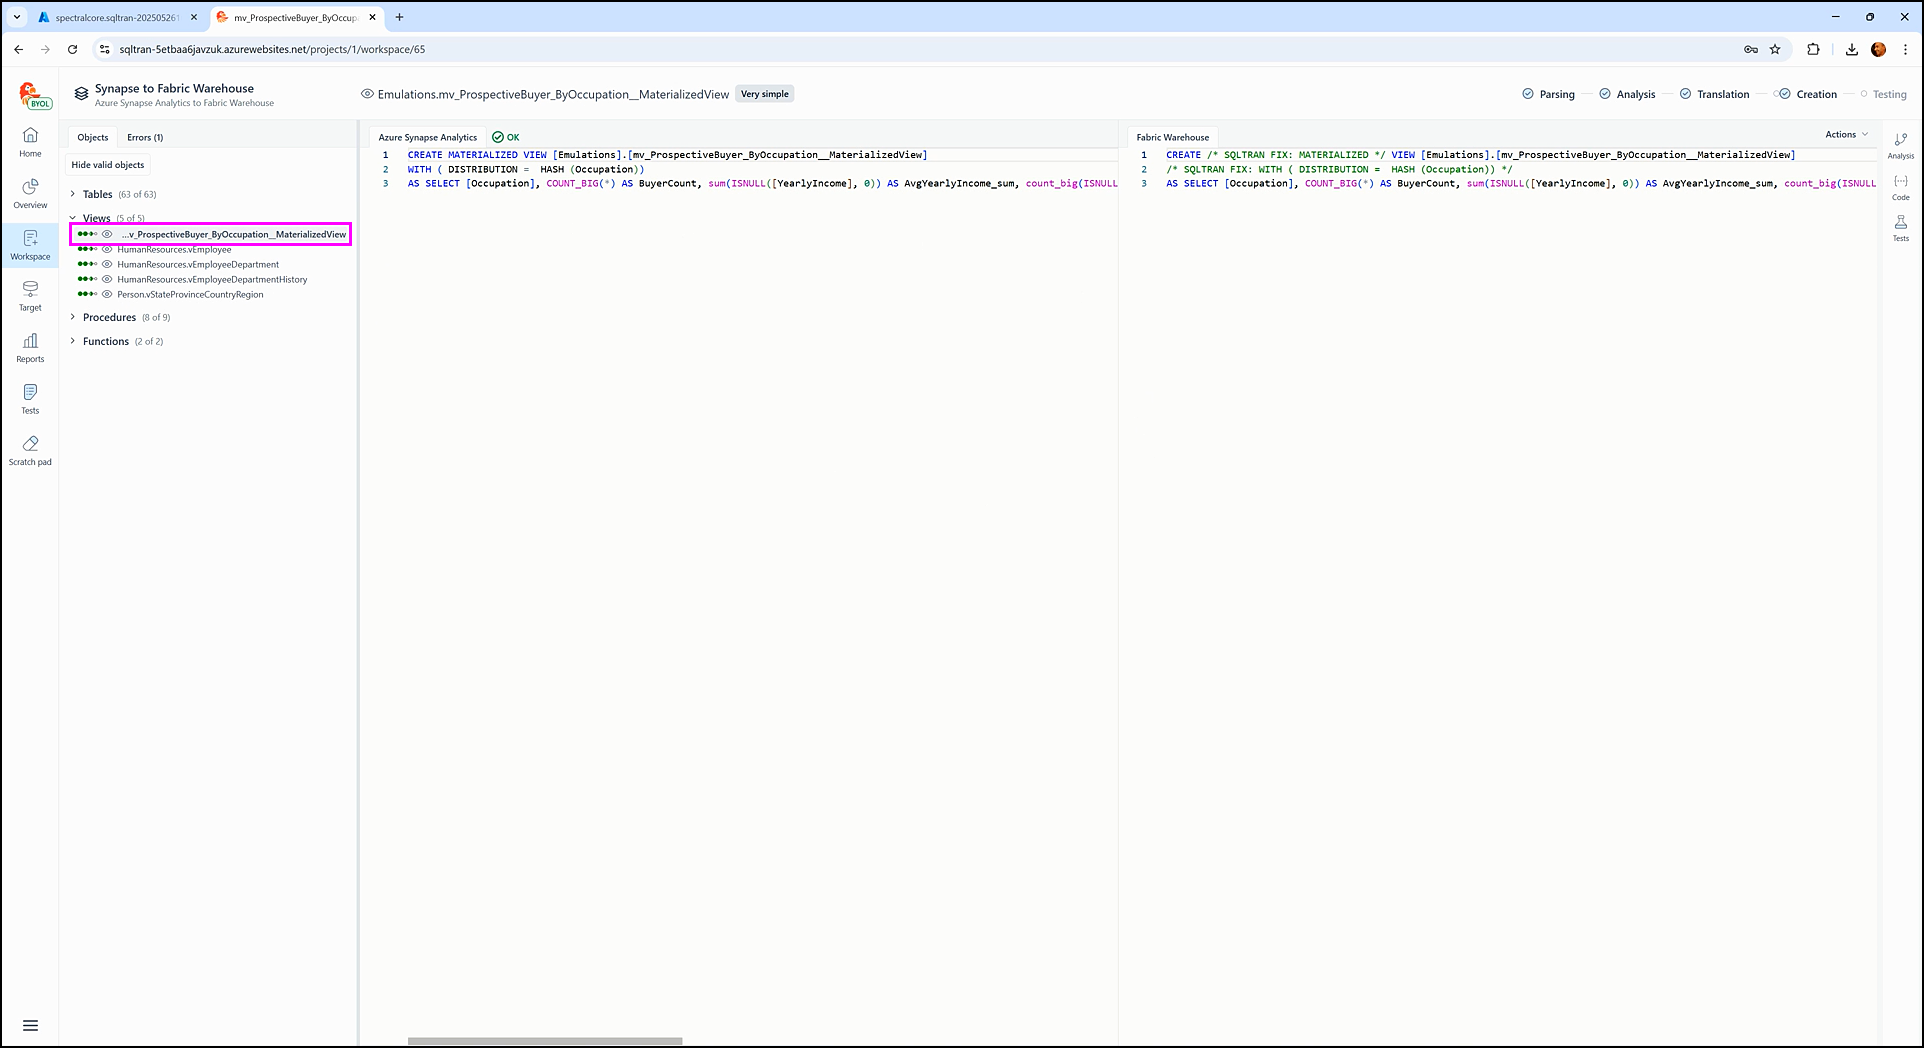
Task: Open Tests in the left sidebar
Action: click(x=30, y=399)
